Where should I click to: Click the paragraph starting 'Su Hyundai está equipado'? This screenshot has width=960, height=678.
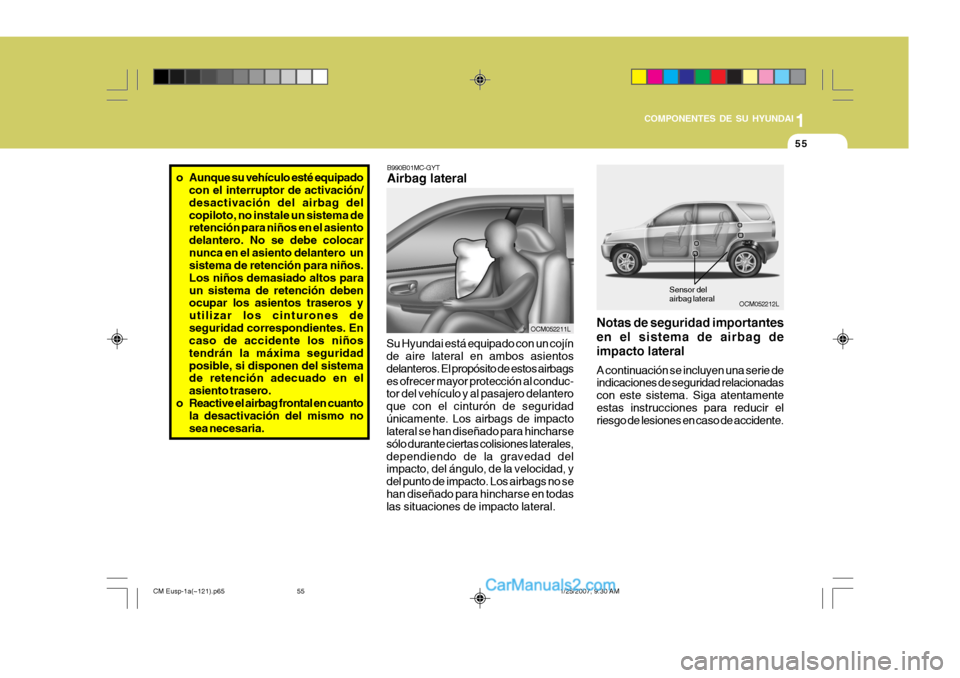(480, 425)
